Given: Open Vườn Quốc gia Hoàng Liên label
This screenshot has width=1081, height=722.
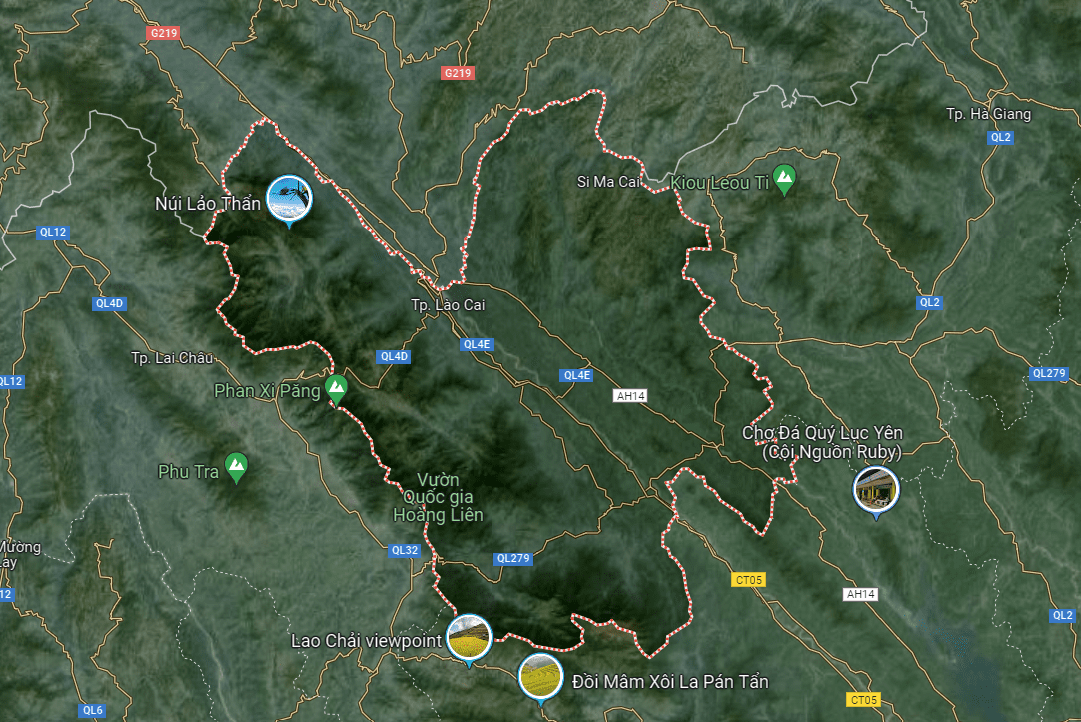Looking at the screenshot, I should 438,497.
